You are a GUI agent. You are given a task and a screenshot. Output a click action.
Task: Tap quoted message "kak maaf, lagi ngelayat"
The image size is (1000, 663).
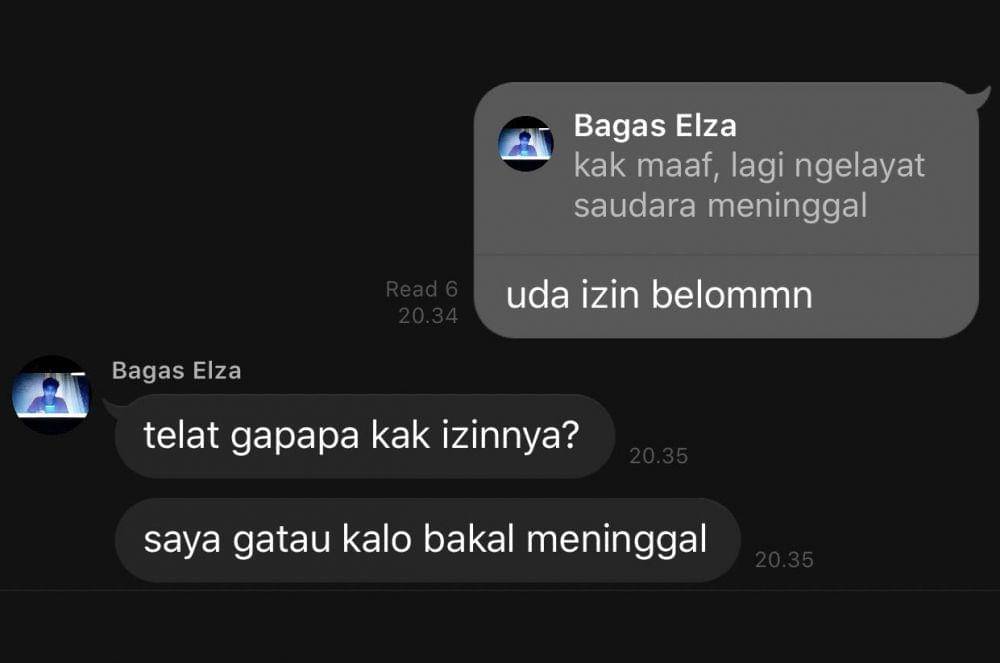[x=749, y=166]
